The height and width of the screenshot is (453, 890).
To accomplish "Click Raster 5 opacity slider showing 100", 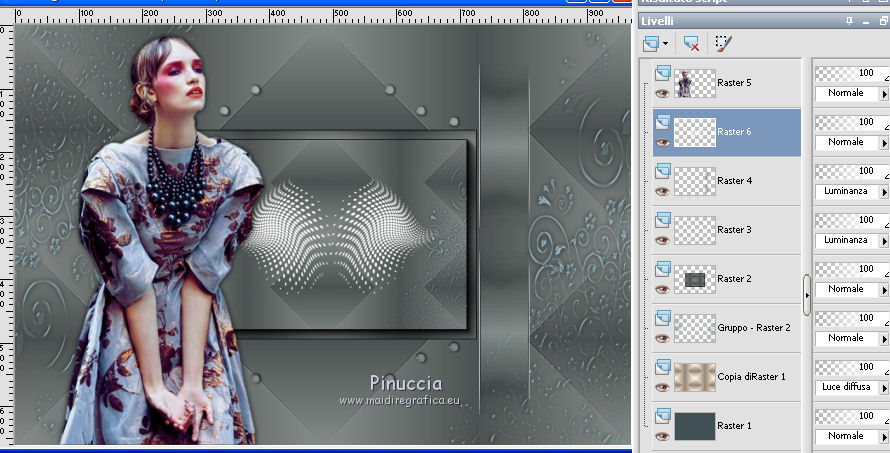I will tap(852, 73).
